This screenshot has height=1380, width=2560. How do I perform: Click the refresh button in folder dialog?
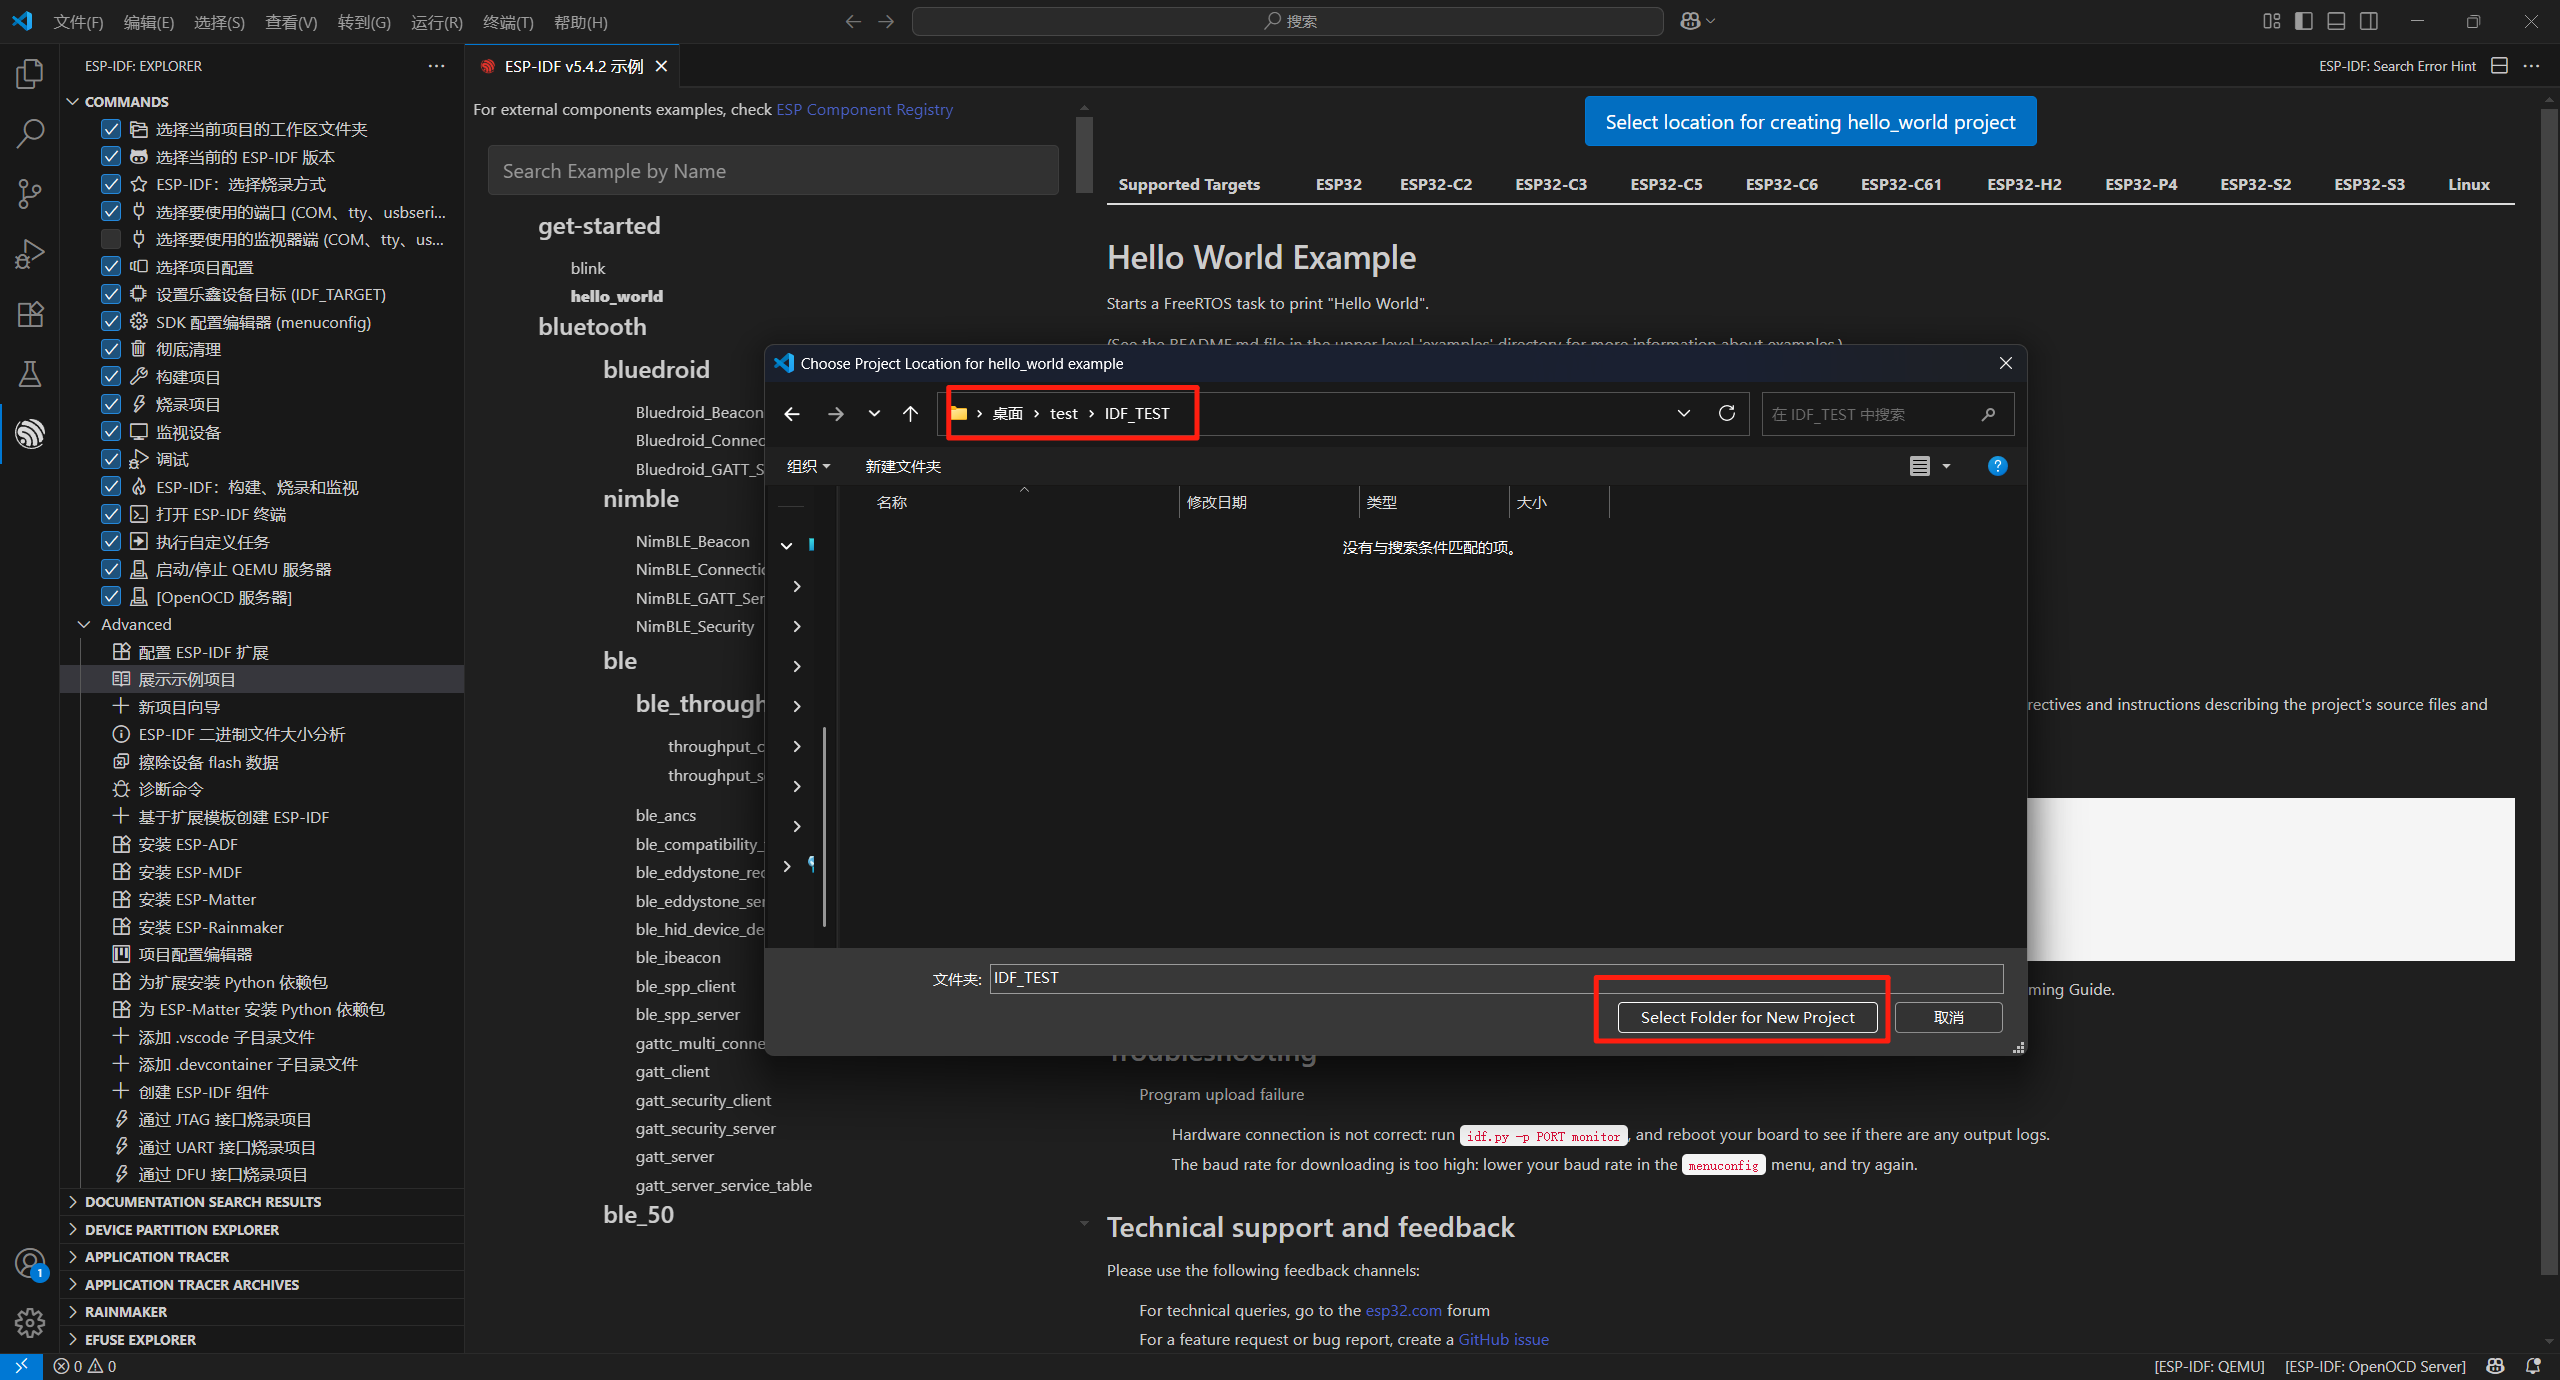1726,414
